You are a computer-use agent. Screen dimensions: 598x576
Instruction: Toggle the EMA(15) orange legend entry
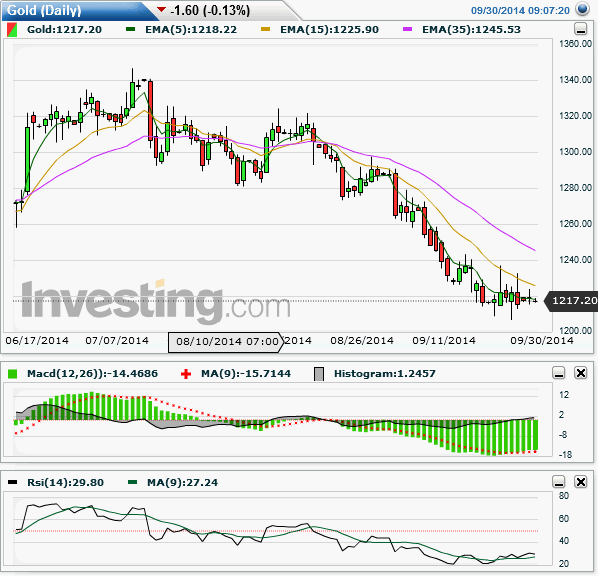coord(320,30)
